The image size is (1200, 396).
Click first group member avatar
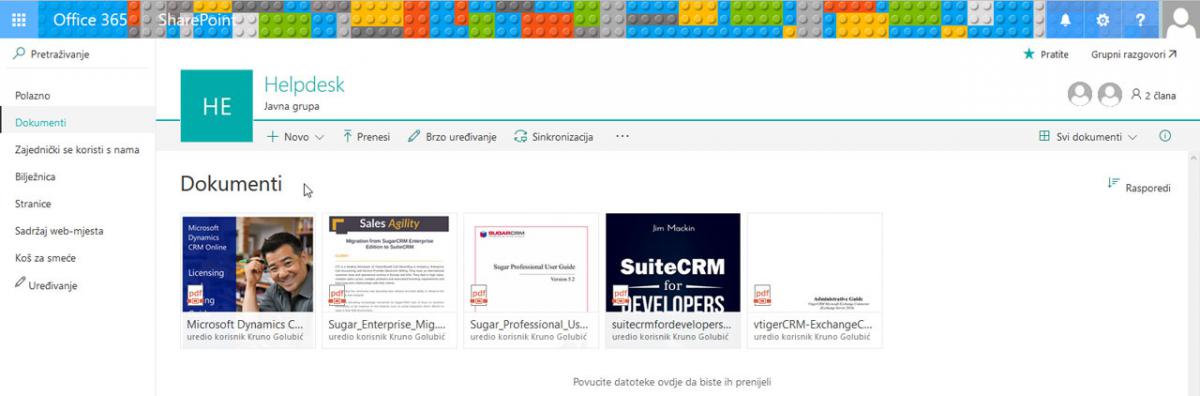1080,94
